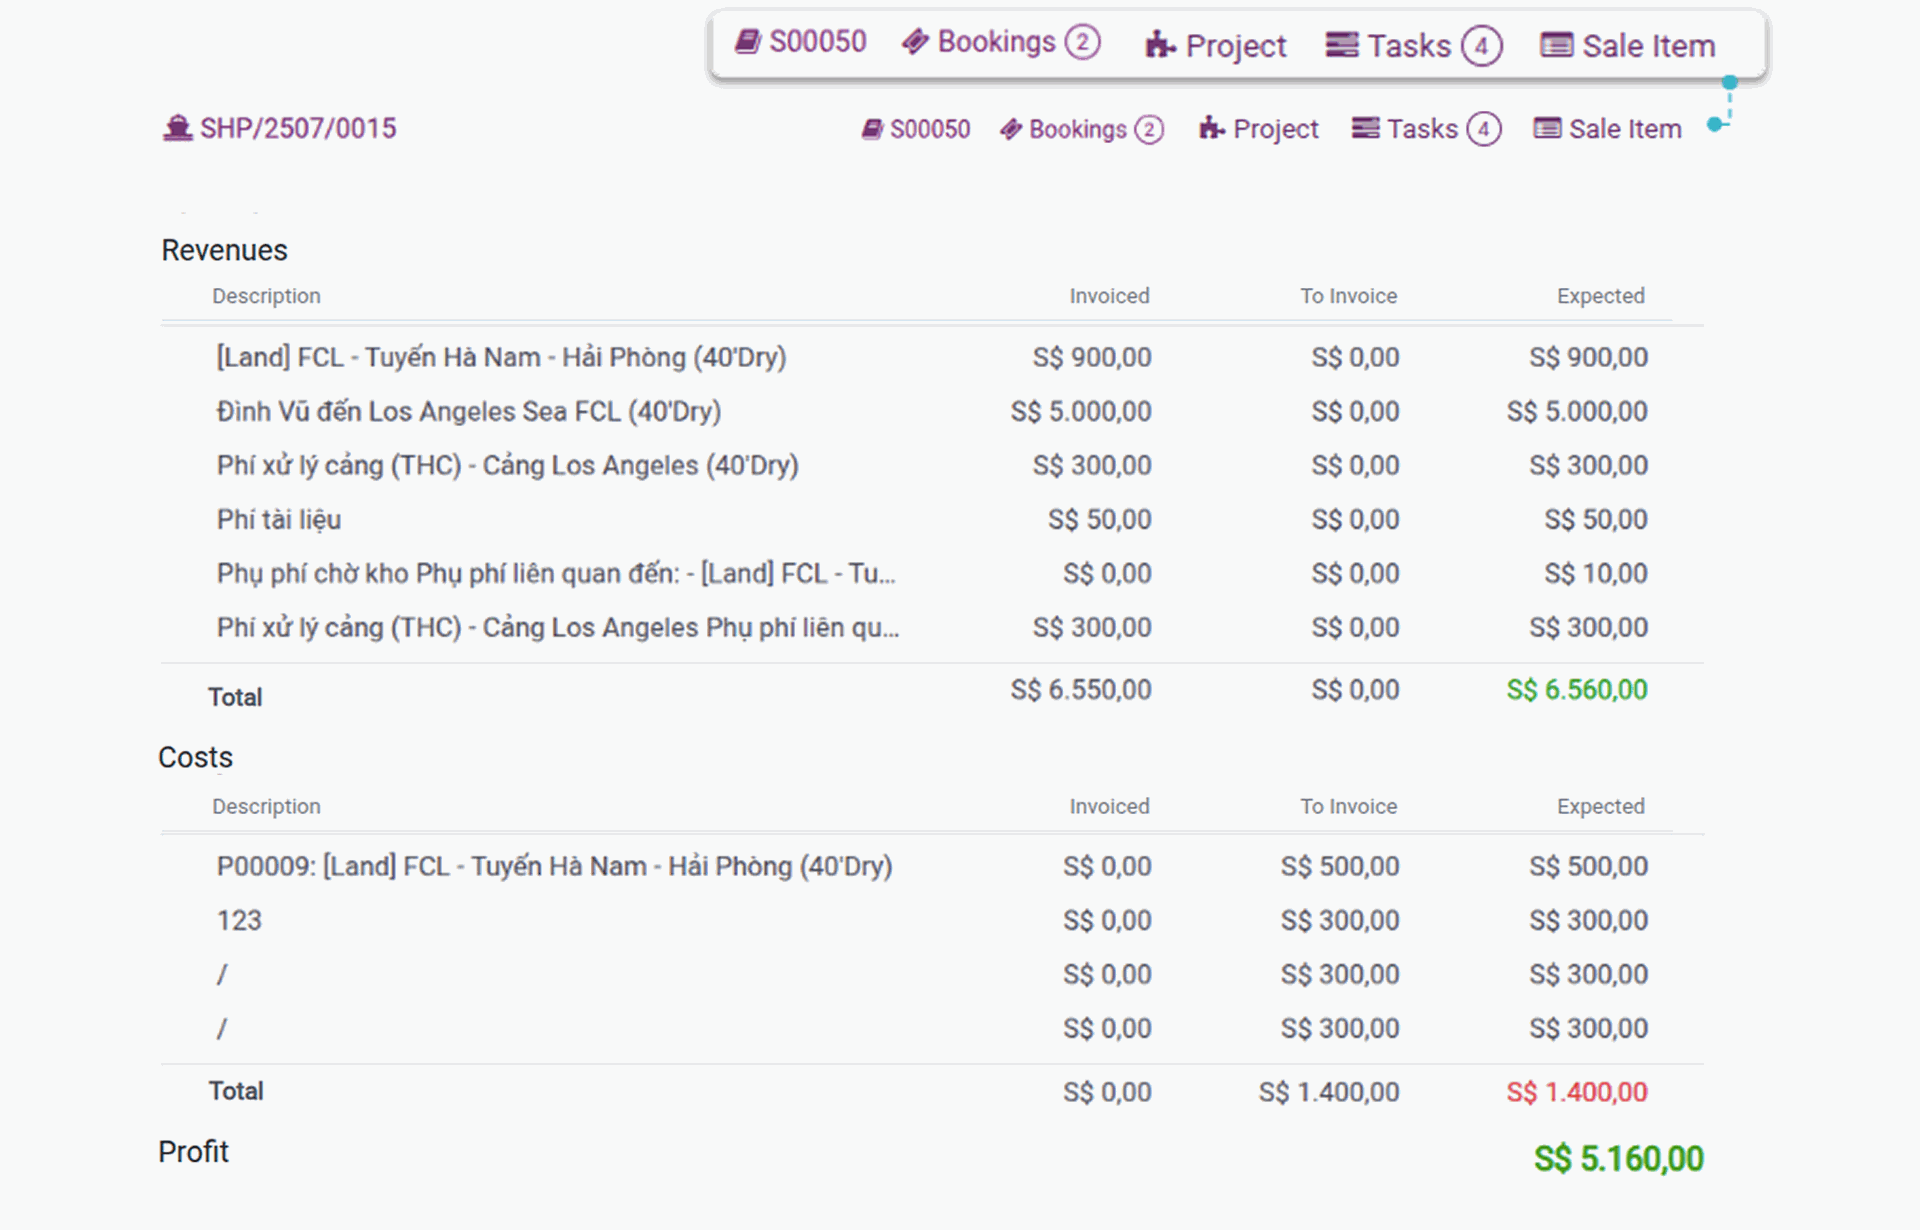Click the puzzle icon beside Project in the small bar
The height and width of the screenshot is (1230, 1920).
point(1211,128)
